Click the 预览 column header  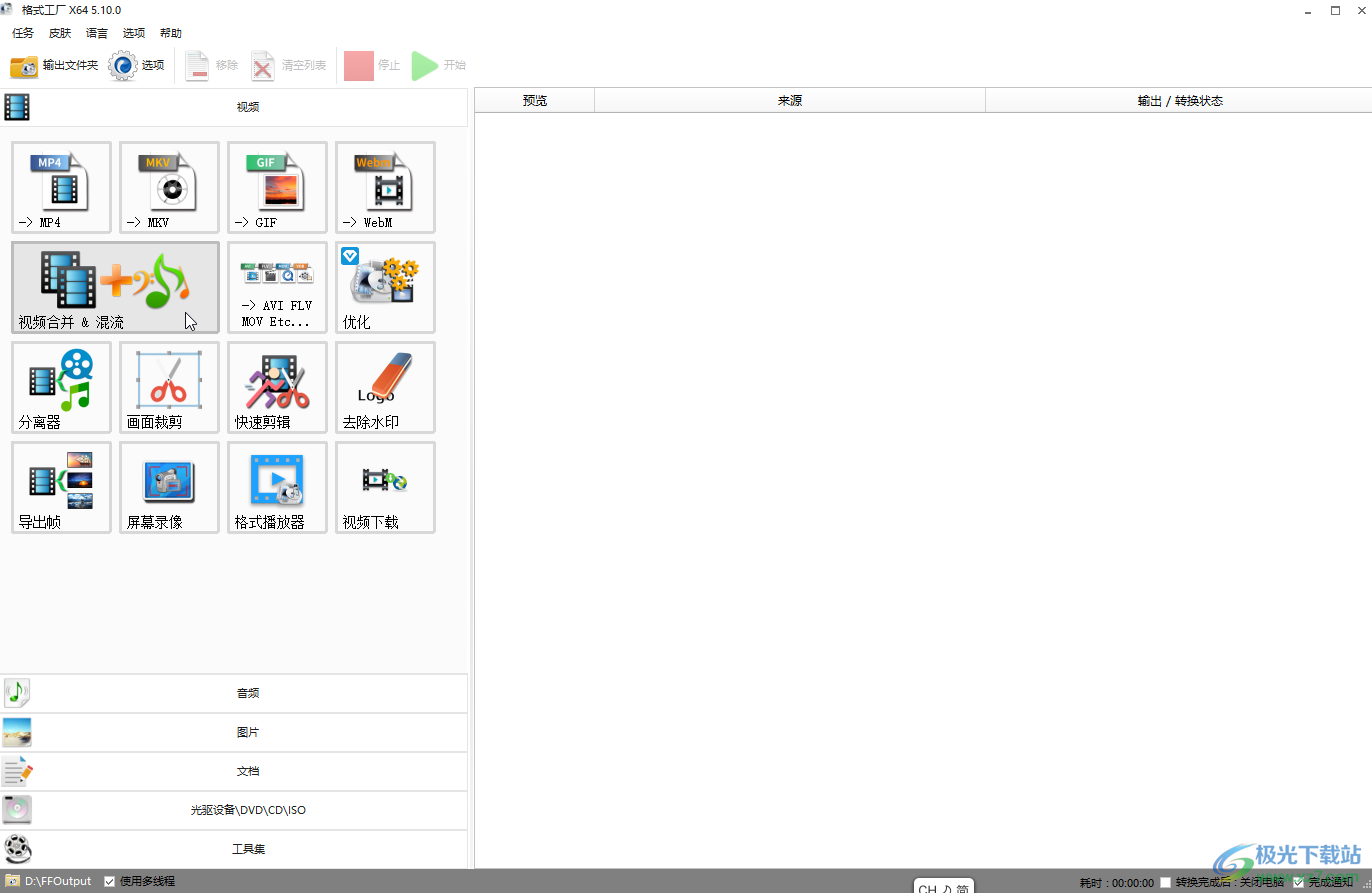(x=535, y=101)
